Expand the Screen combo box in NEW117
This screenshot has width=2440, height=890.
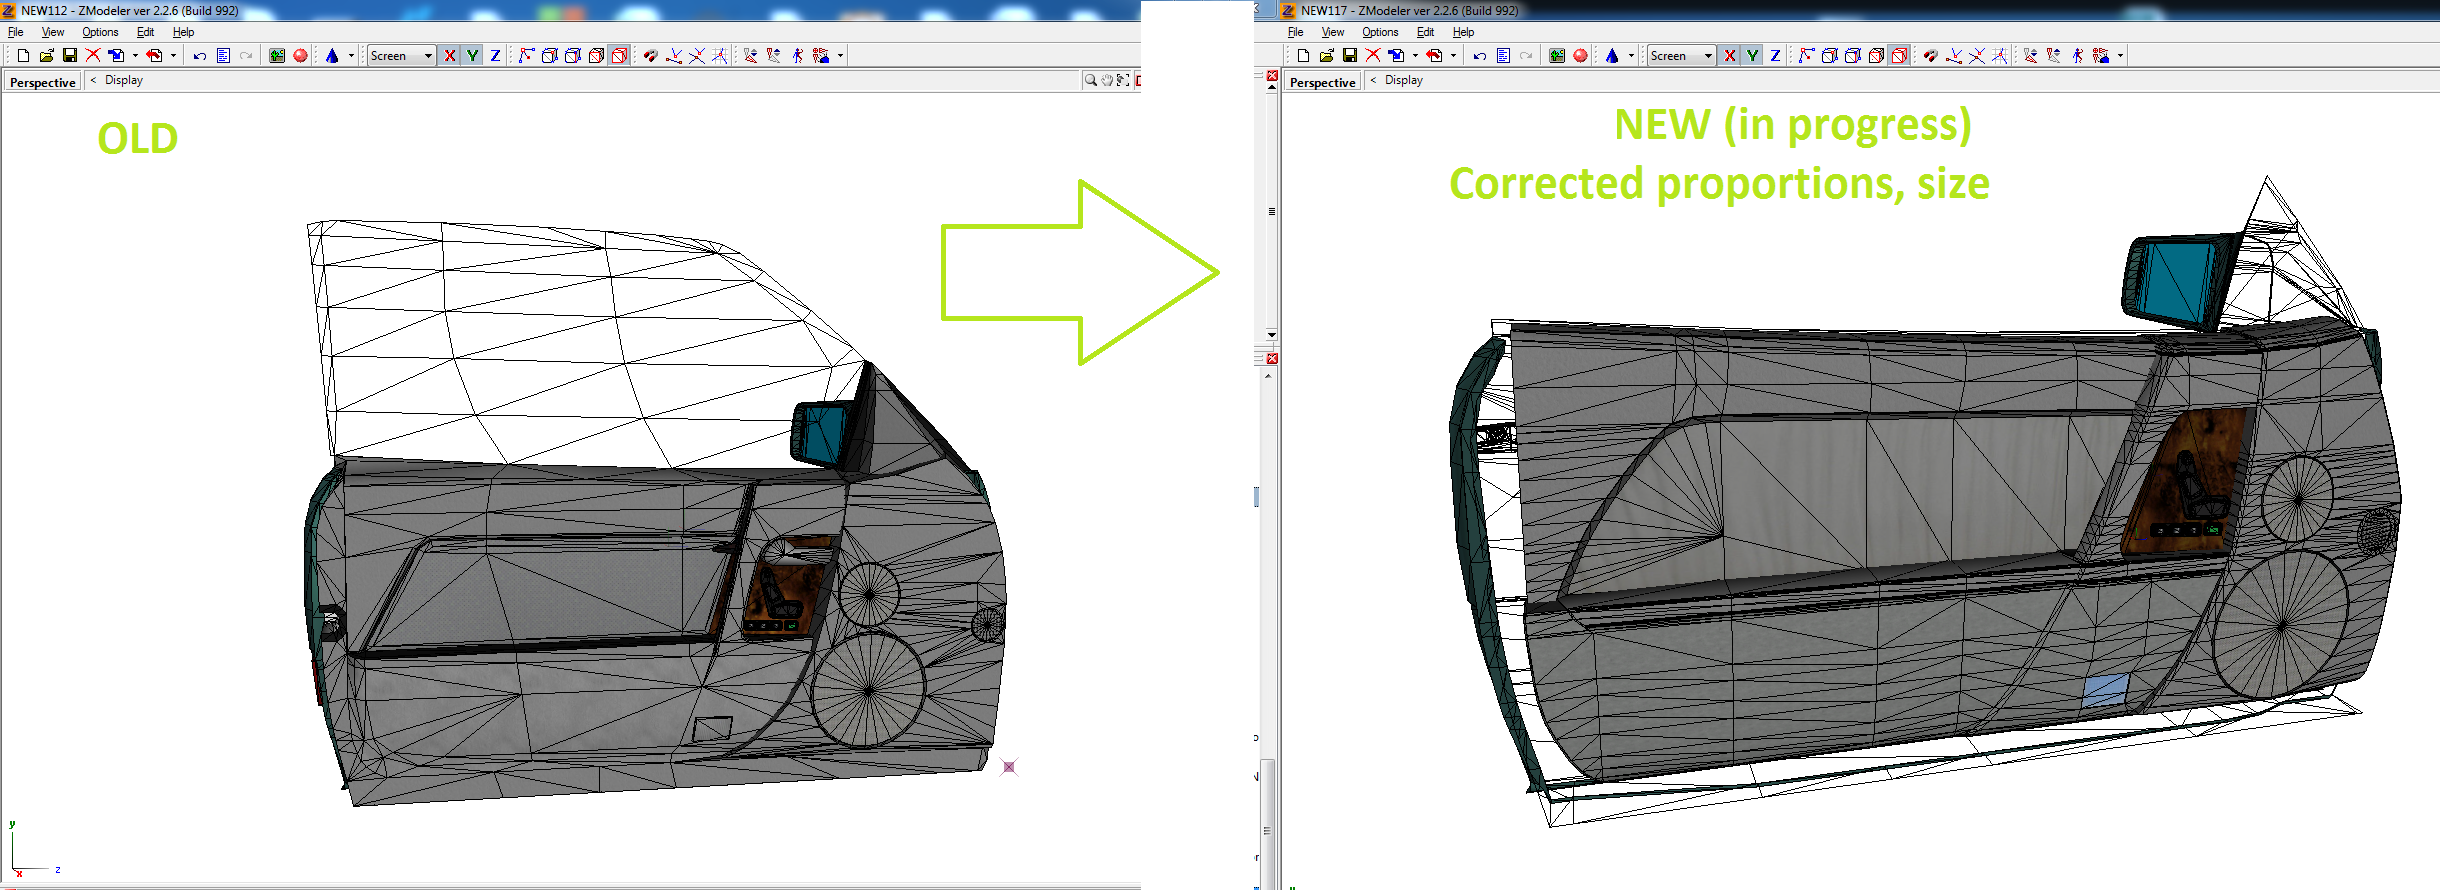1708,56
